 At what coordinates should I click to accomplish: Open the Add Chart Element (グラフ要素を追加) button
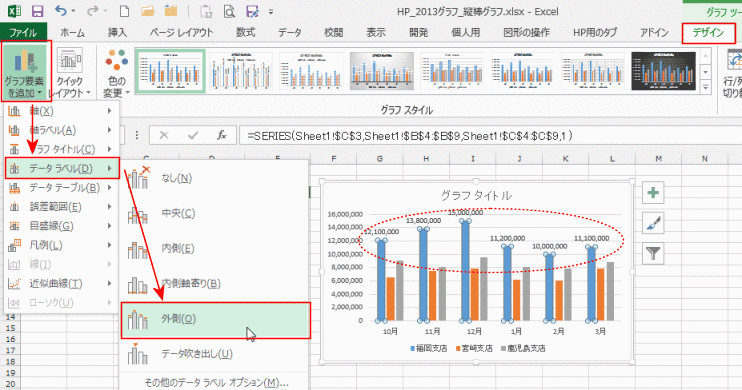point(26,71)
